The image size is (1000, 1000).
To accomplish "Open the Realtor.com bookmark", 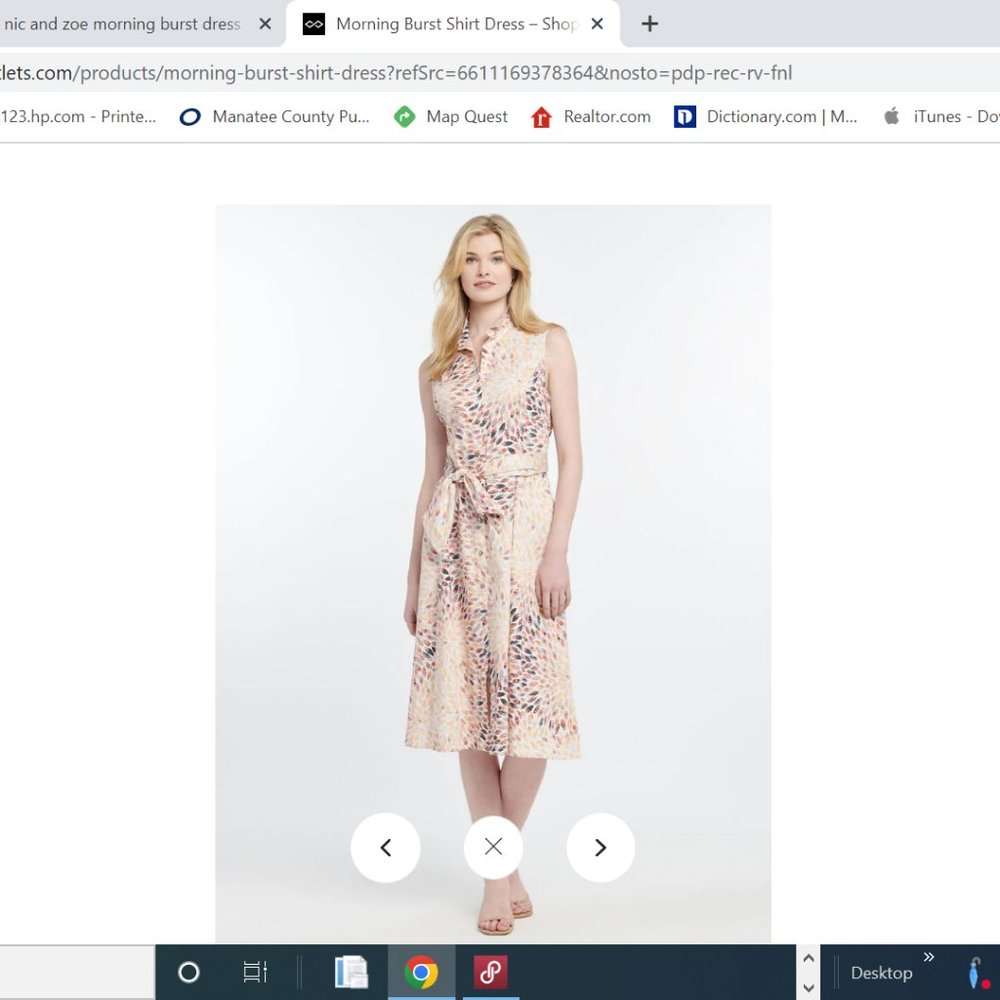I will coord(591,117).
